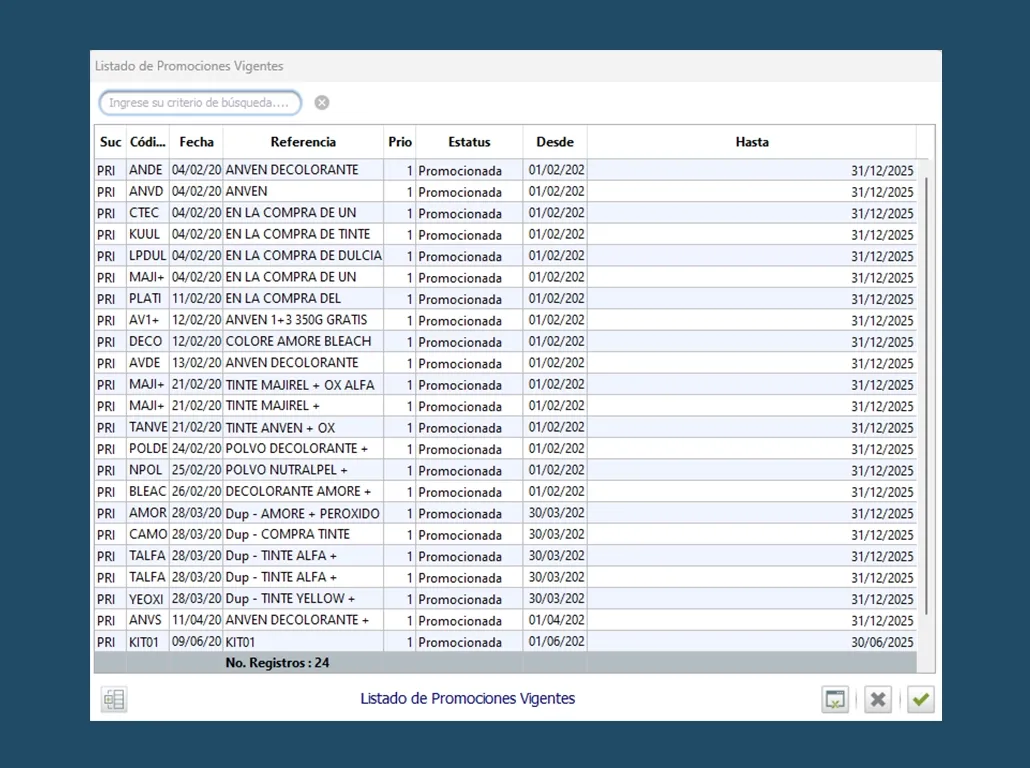The image size is (1030, 768).
Task: Click into the search criteria input field
Action: pyautogui.click(x=200, y=103)
